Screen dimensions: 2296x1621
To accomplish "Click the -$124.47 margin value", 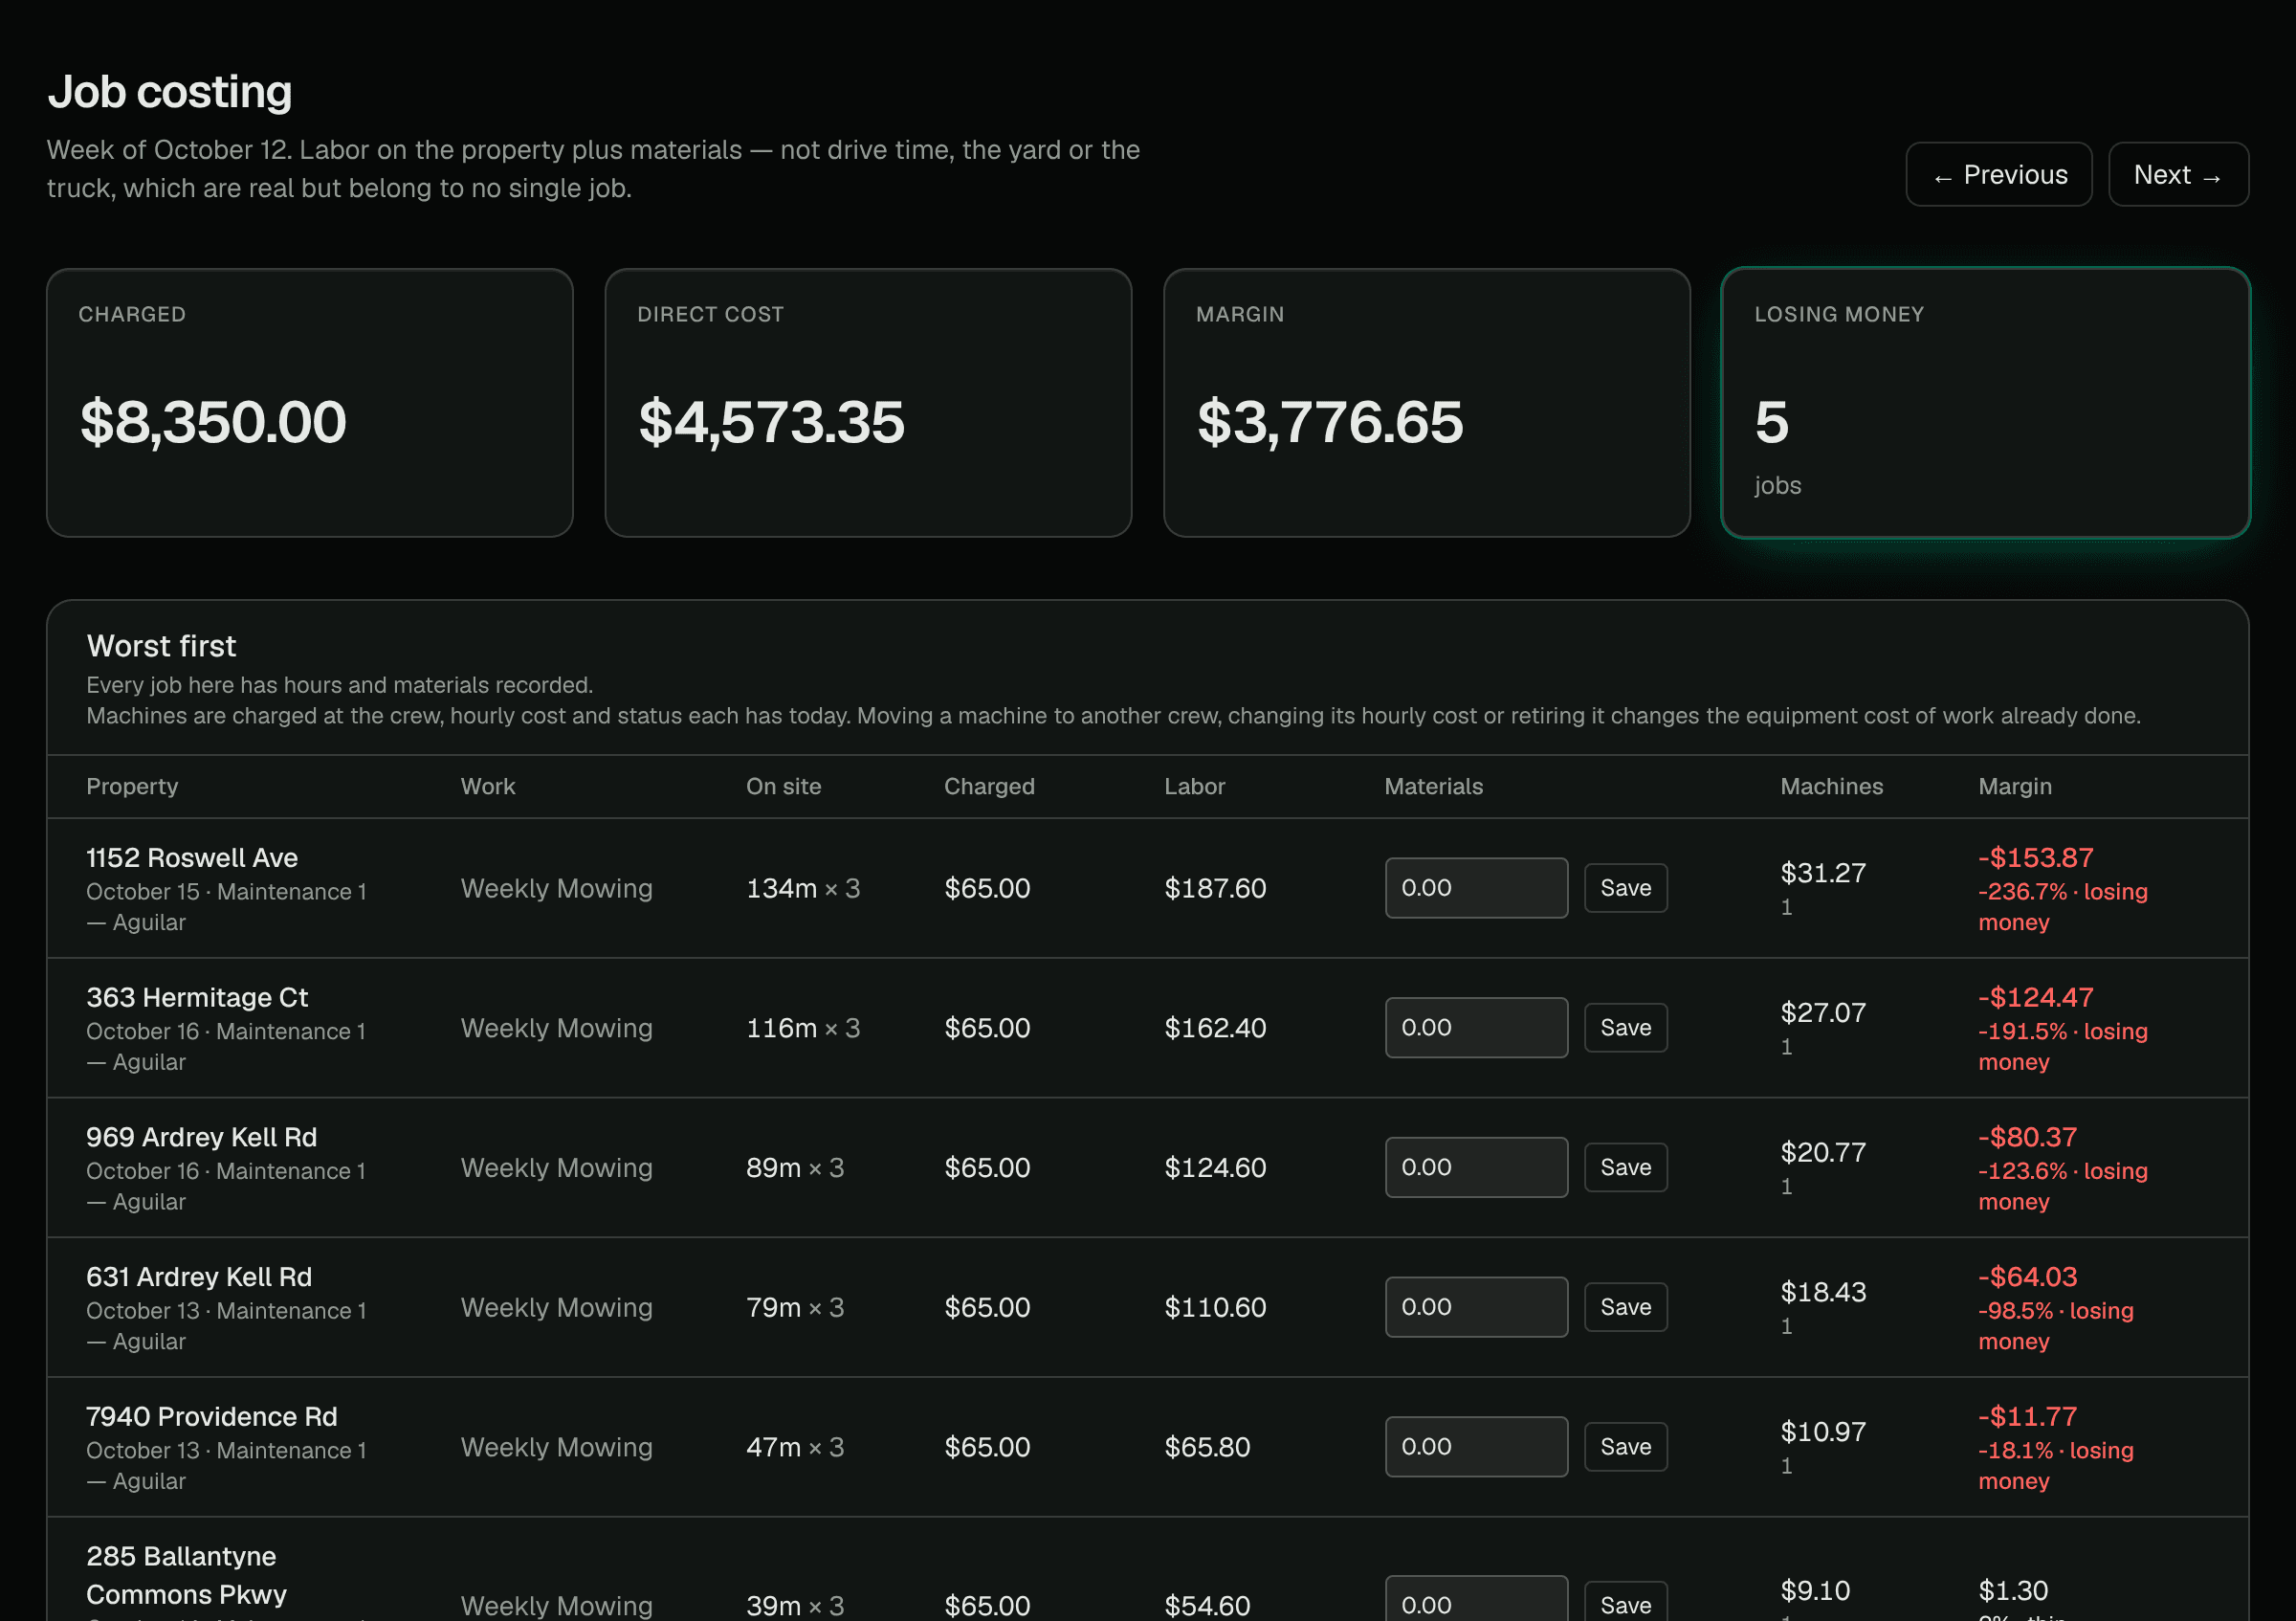I will coord(2035,997).
